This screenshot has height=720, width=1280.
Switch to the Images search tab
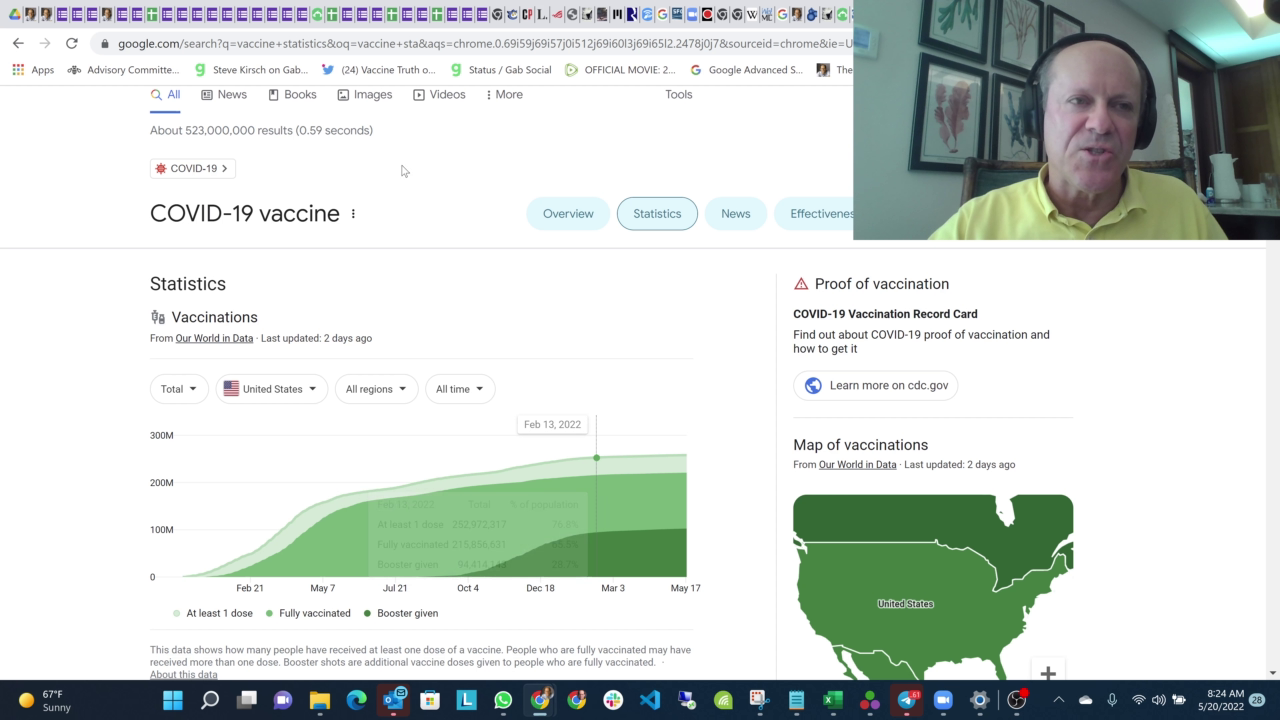point(364,94)
